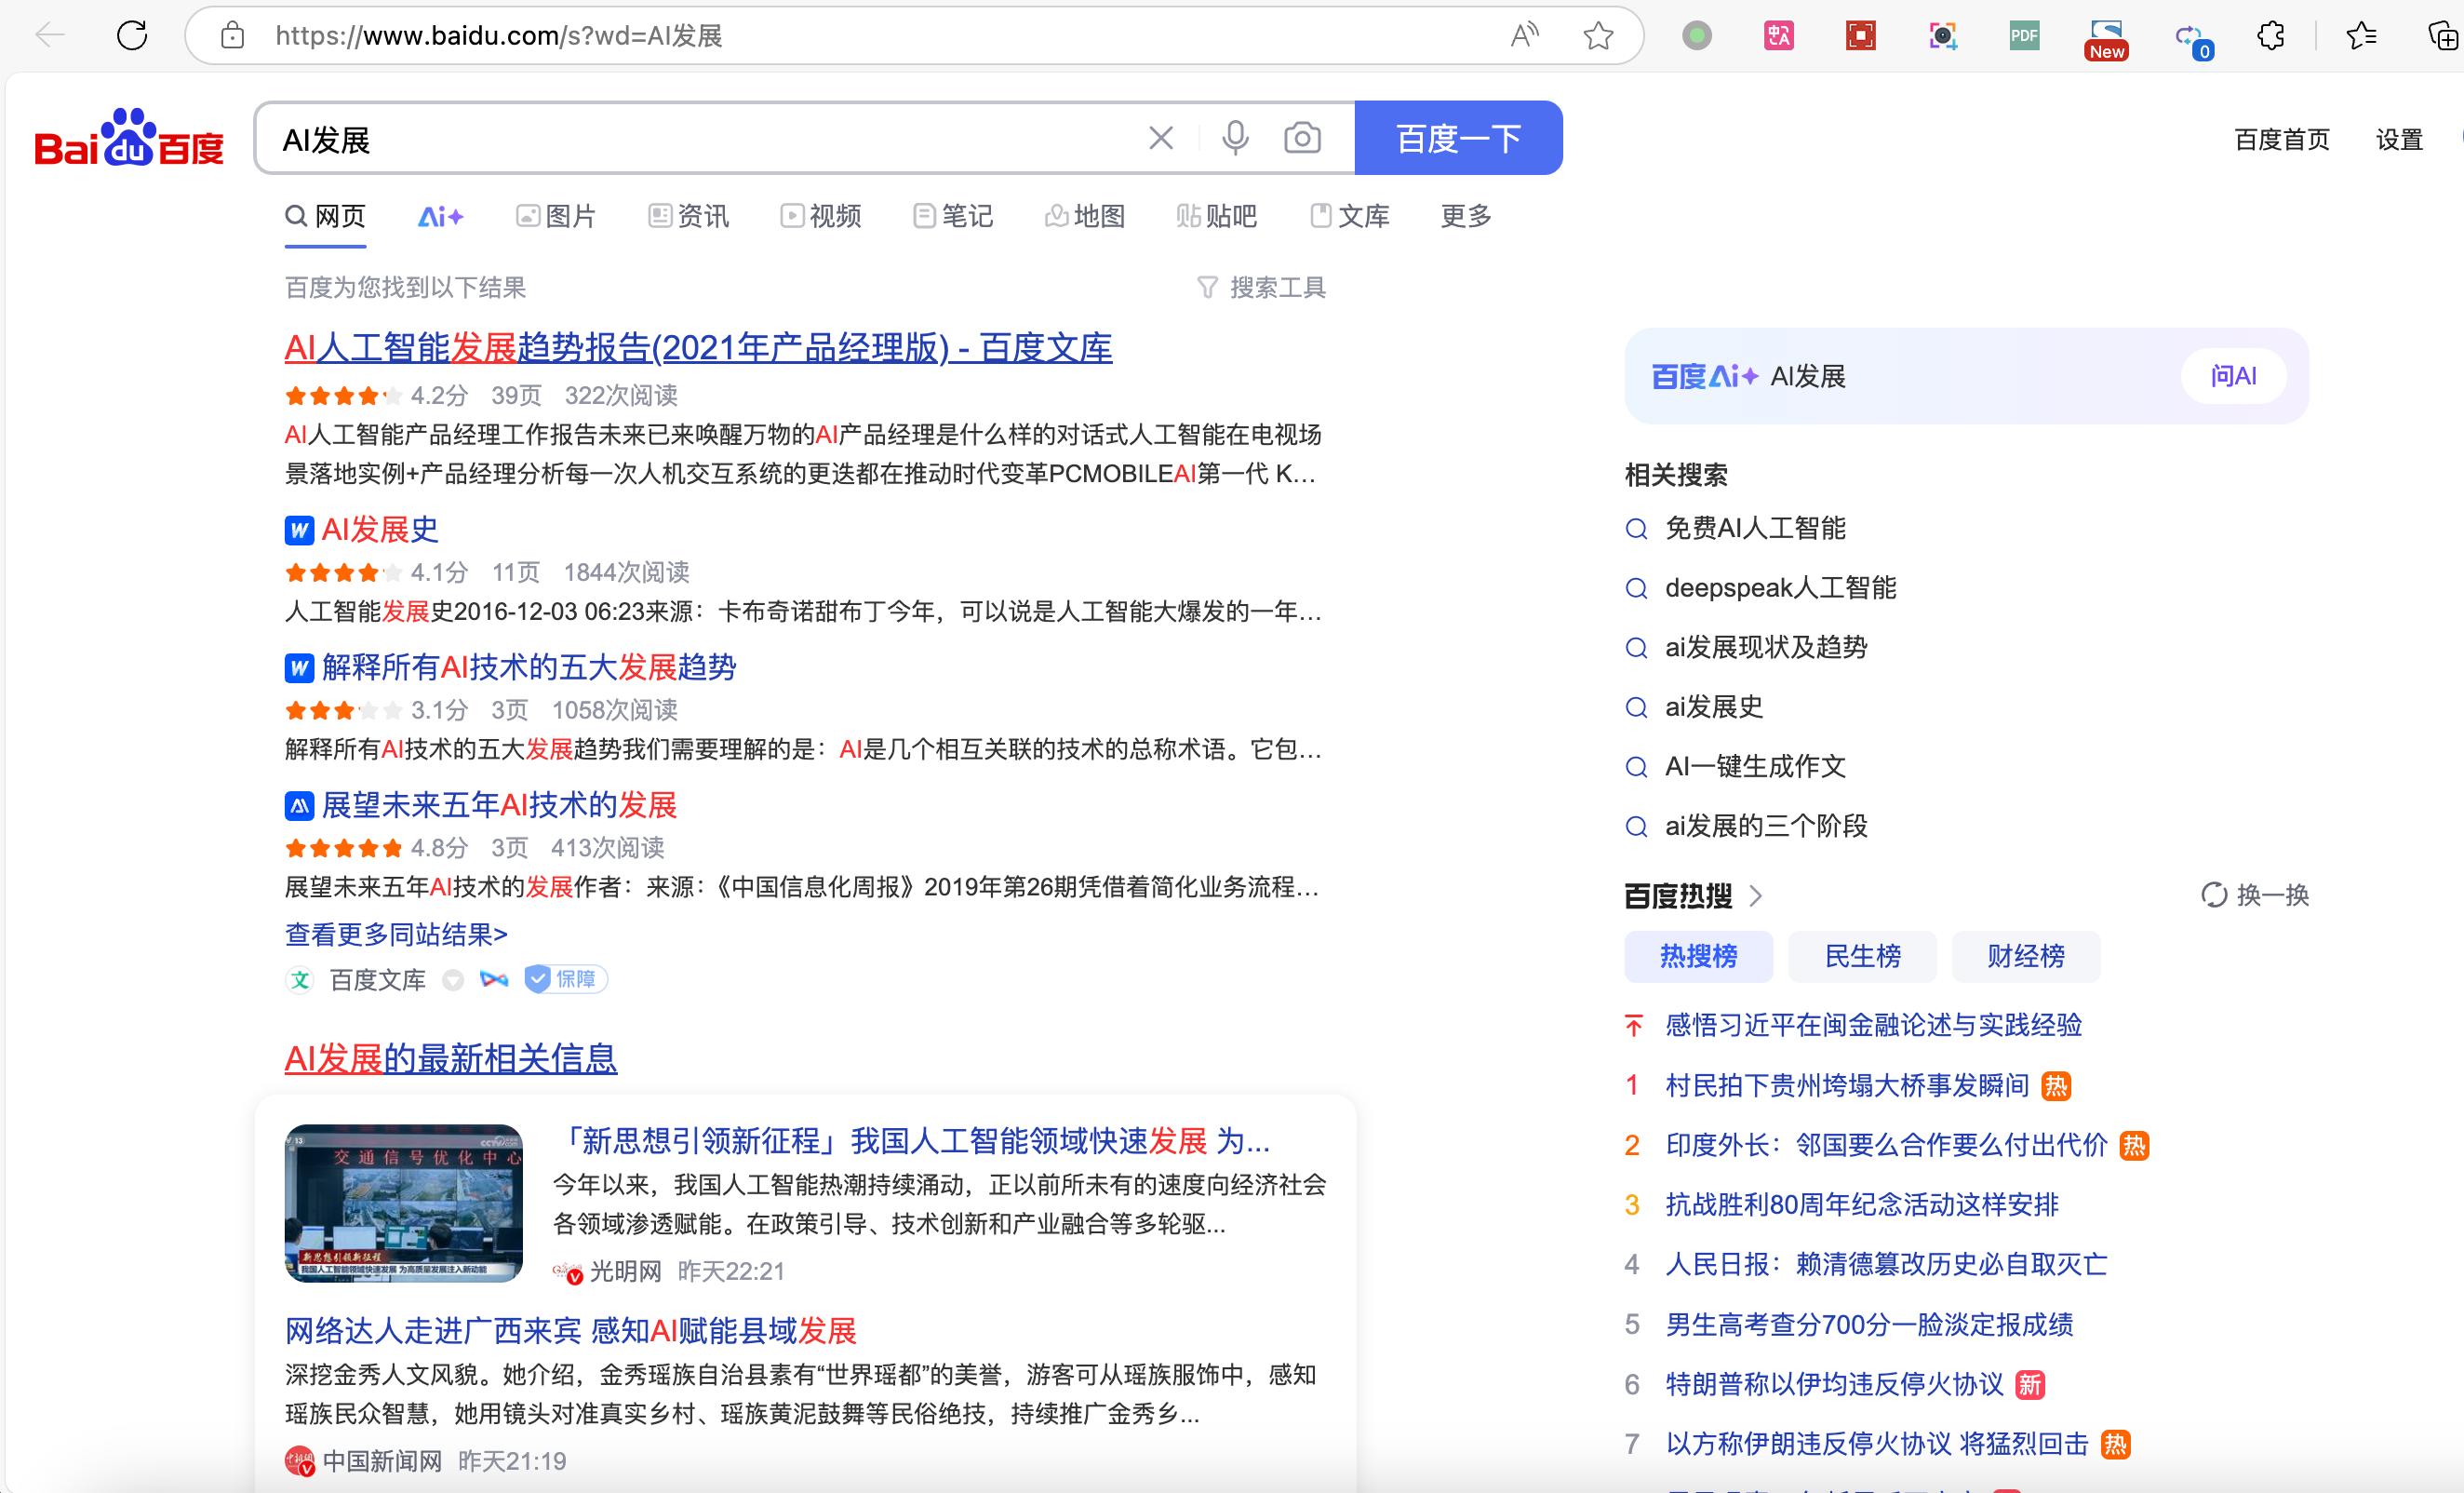Click the 换一换 refresh icon

2214,895
